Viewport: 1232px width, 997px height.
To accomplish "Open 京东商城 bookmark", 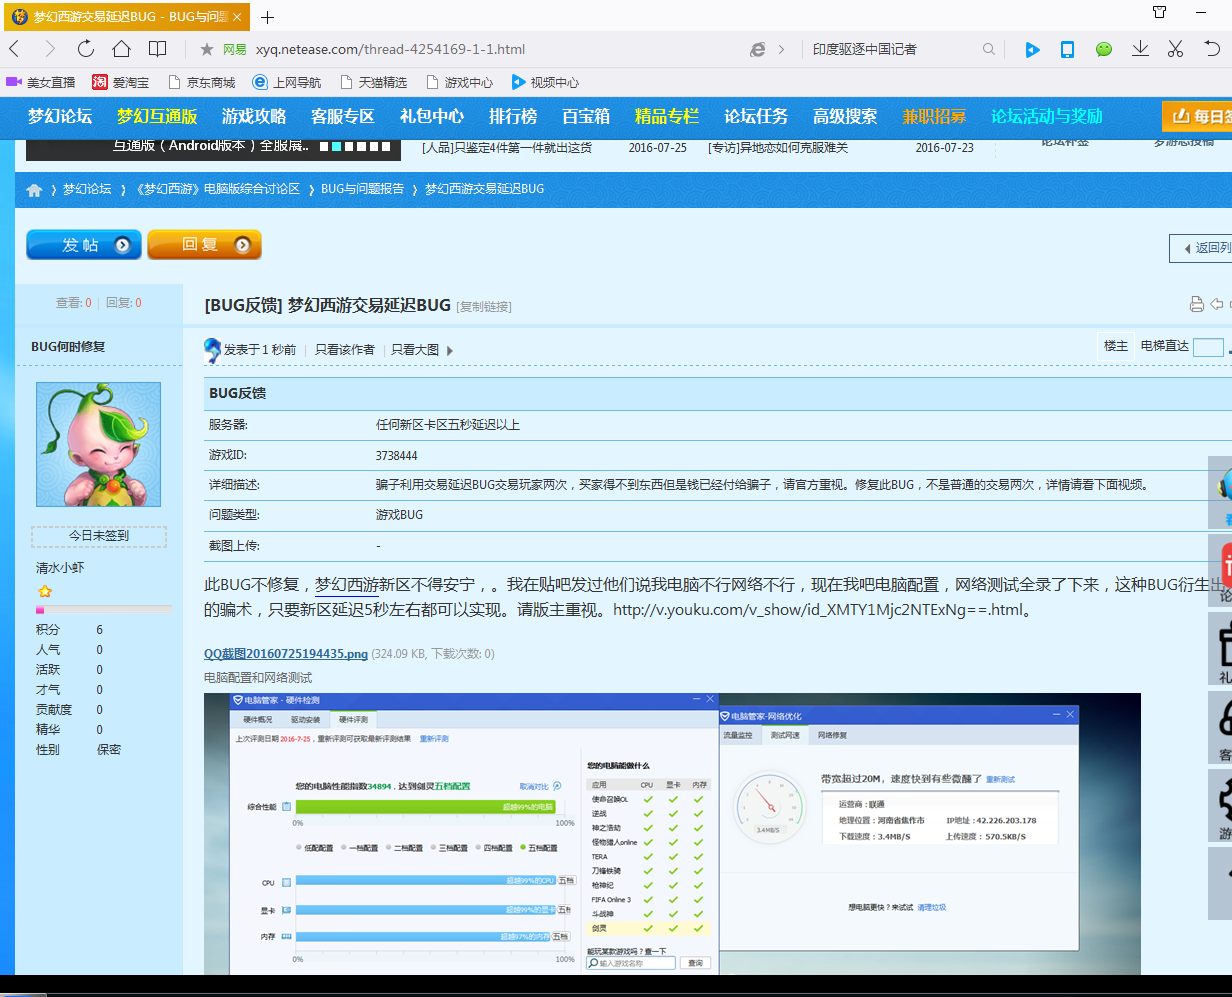I will click(201, 82).
